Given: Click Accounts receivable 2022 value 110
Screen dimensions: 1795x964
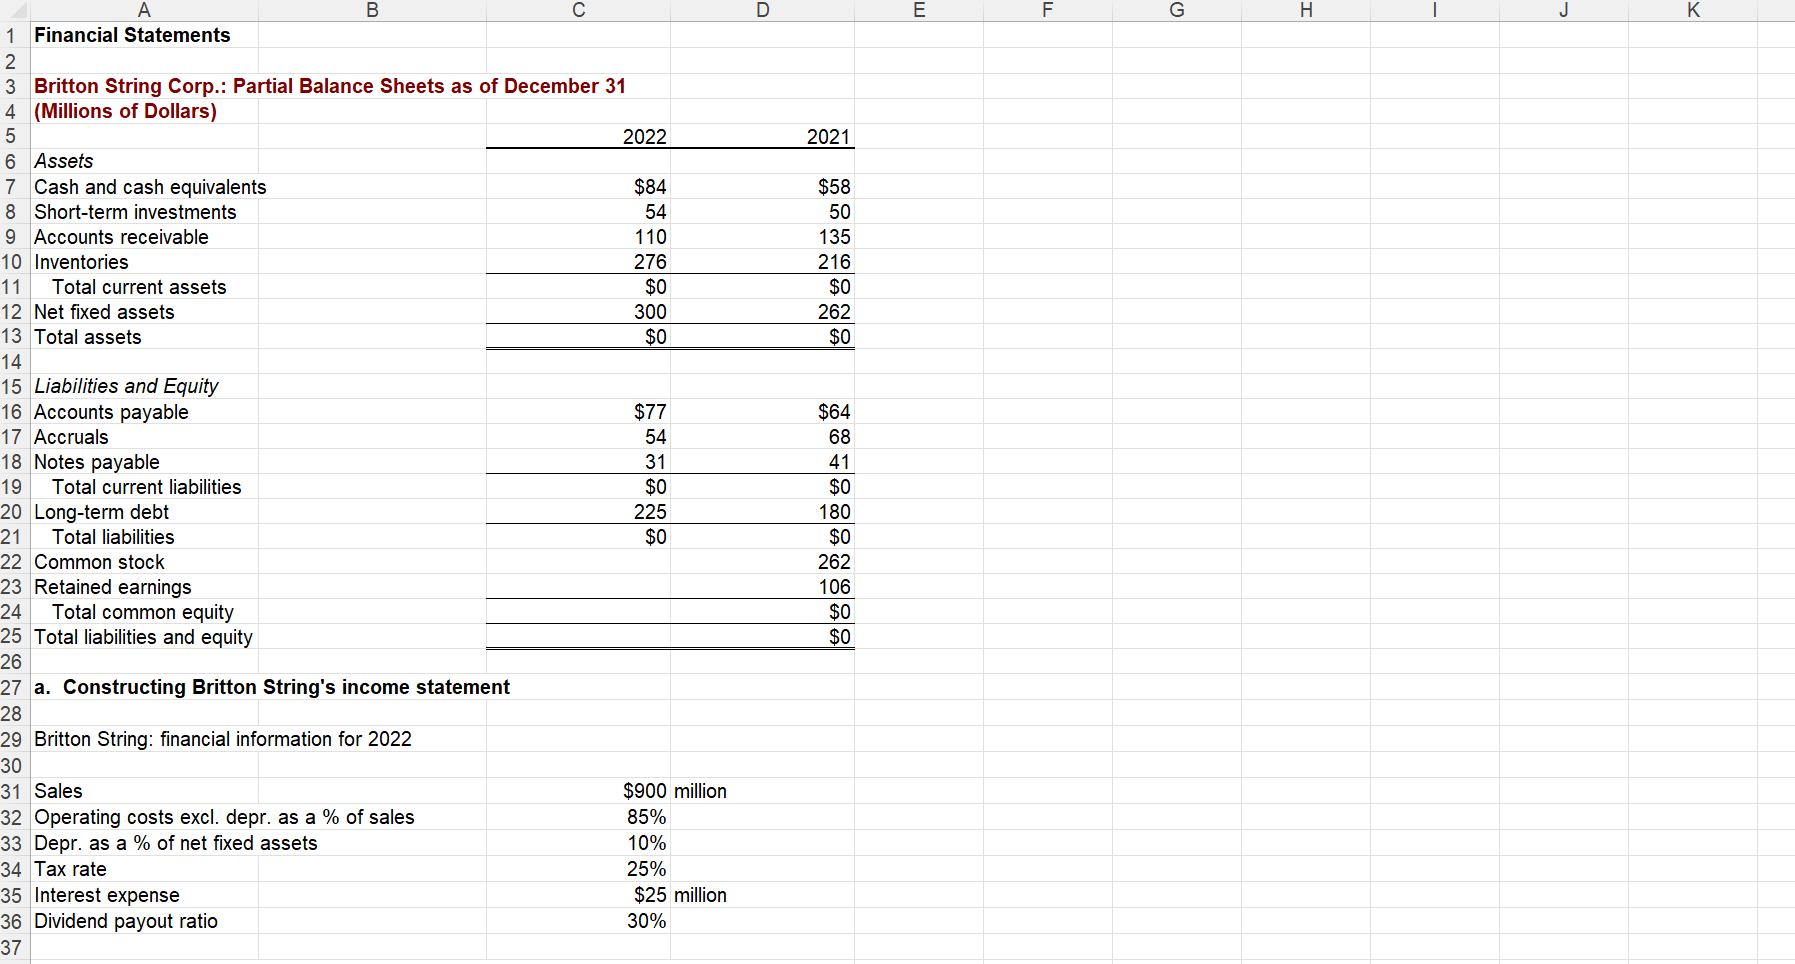Looking at the screenshot, I should click(x=650, y=237).
